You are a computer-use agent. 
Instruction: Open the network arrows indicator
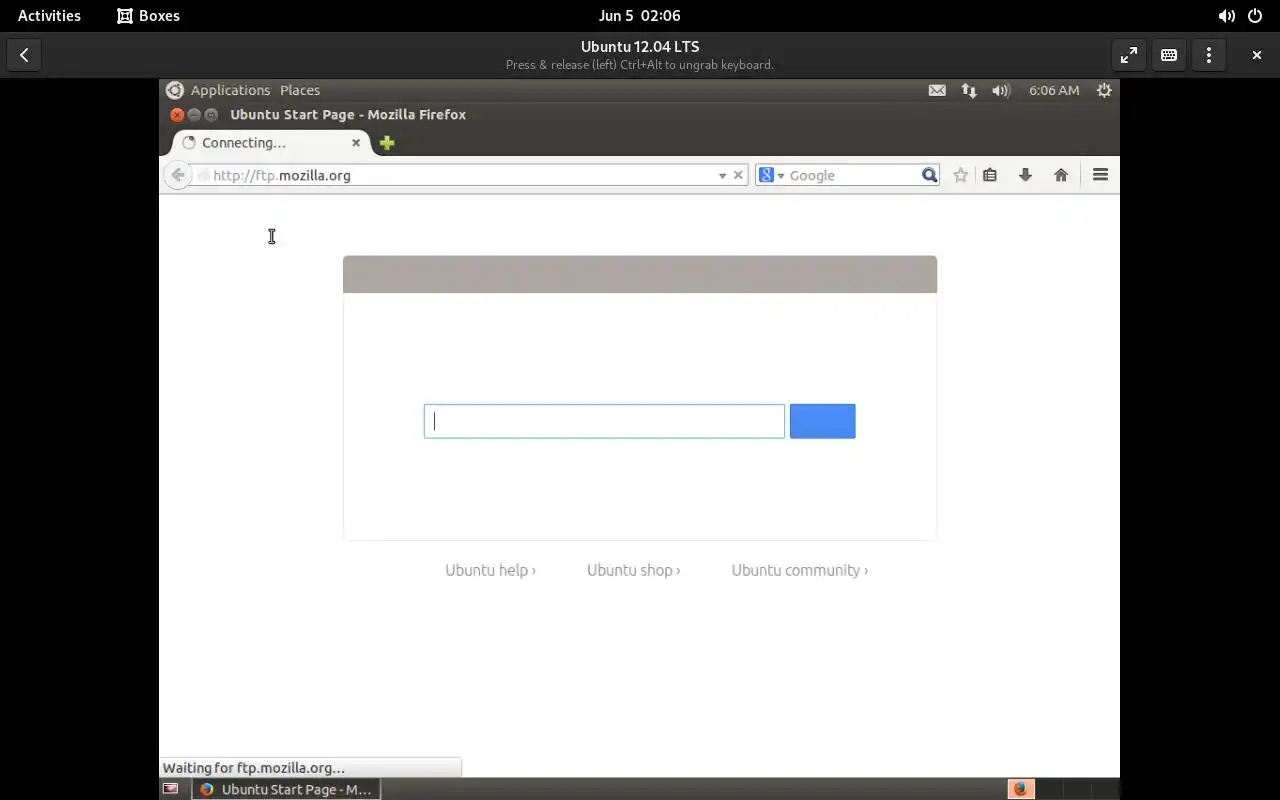[969, 90]
